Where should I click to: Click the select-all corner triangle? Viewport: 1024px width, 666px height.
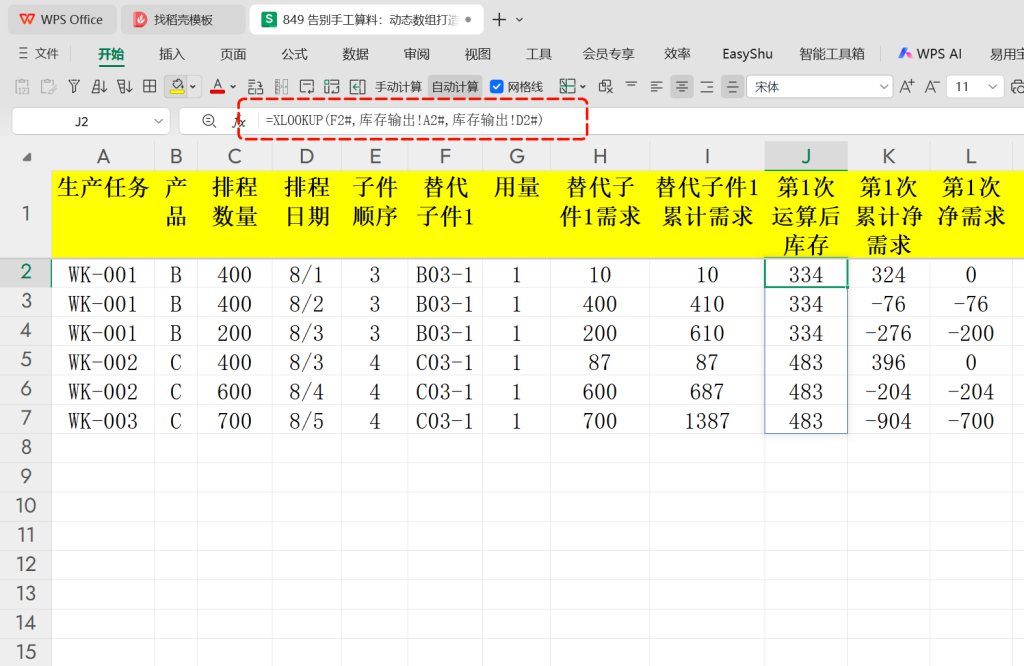(x=27, y=157)
